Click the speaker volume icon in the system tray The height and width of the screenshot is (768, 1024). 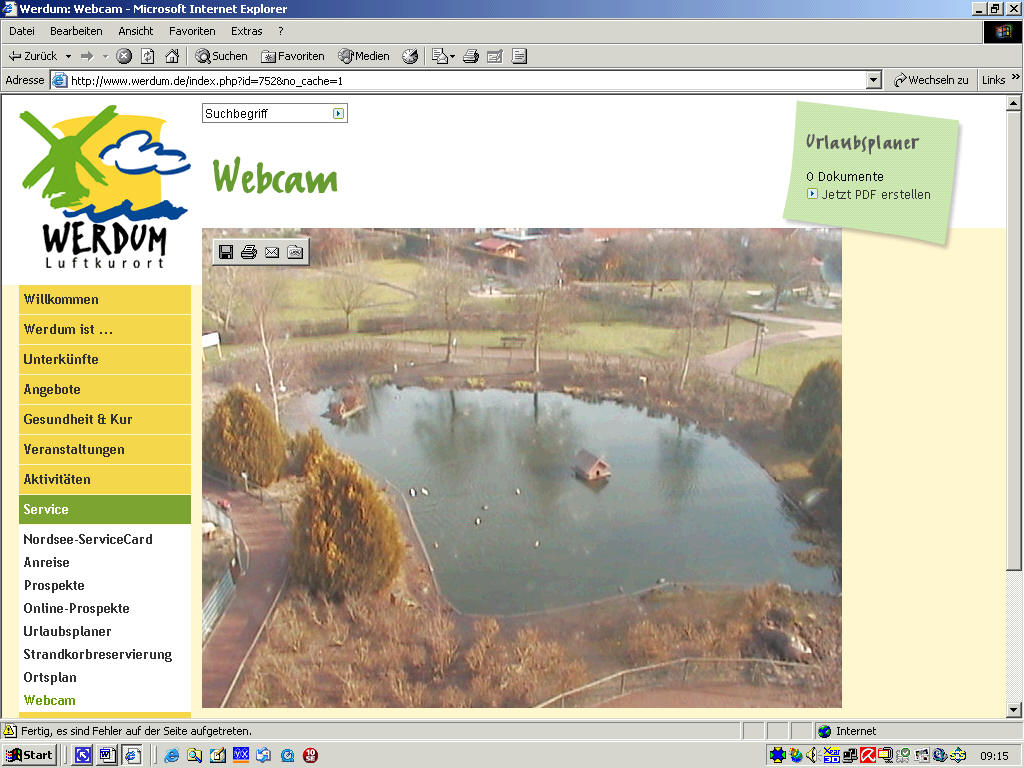point(812,756)
